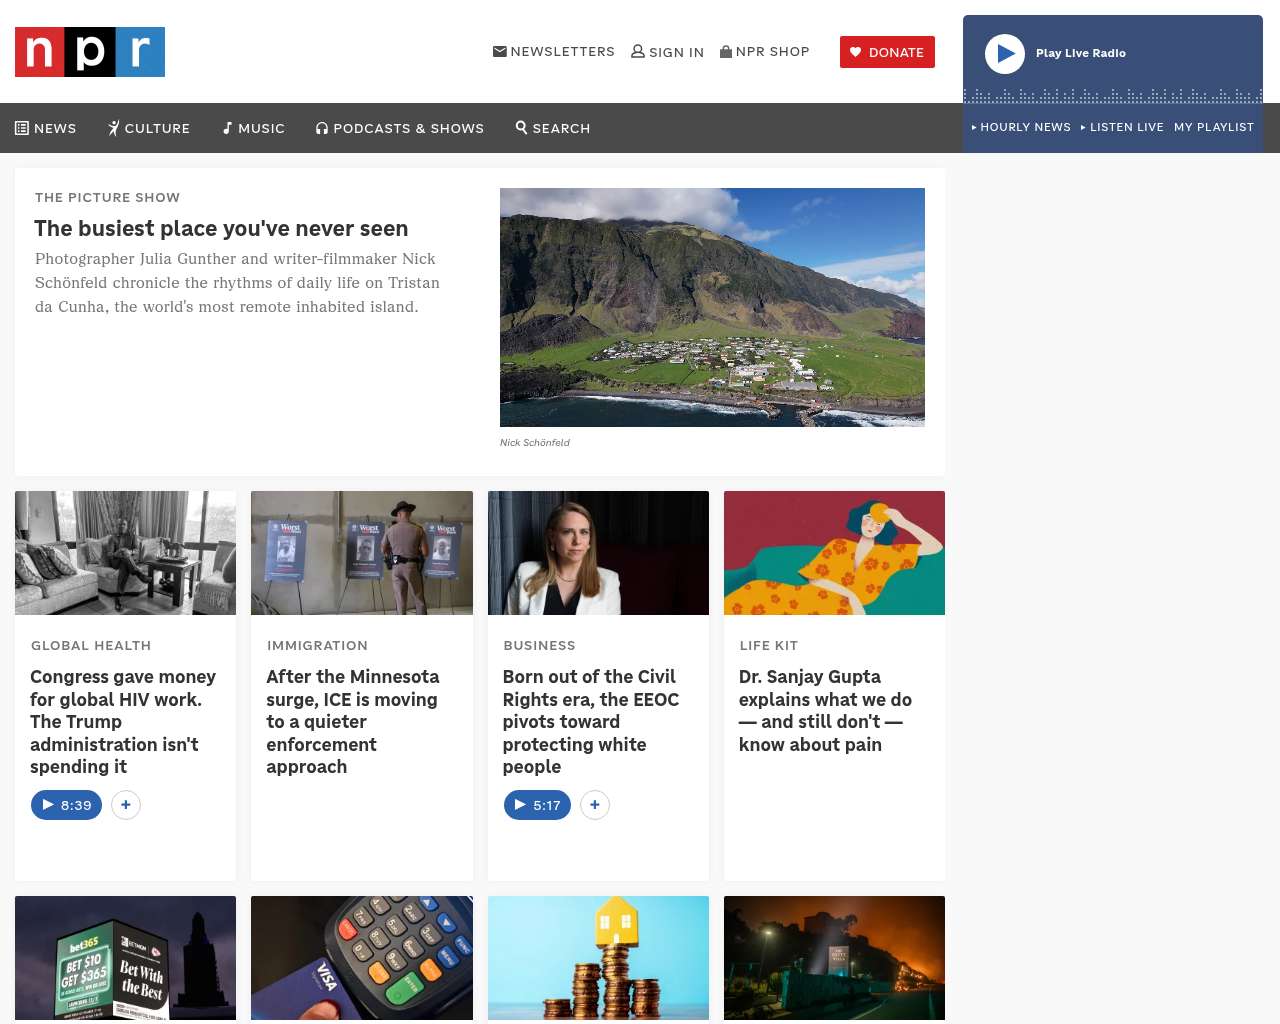Read the Dr. Sanjay Gupta pain article

[x=825, y=710]
